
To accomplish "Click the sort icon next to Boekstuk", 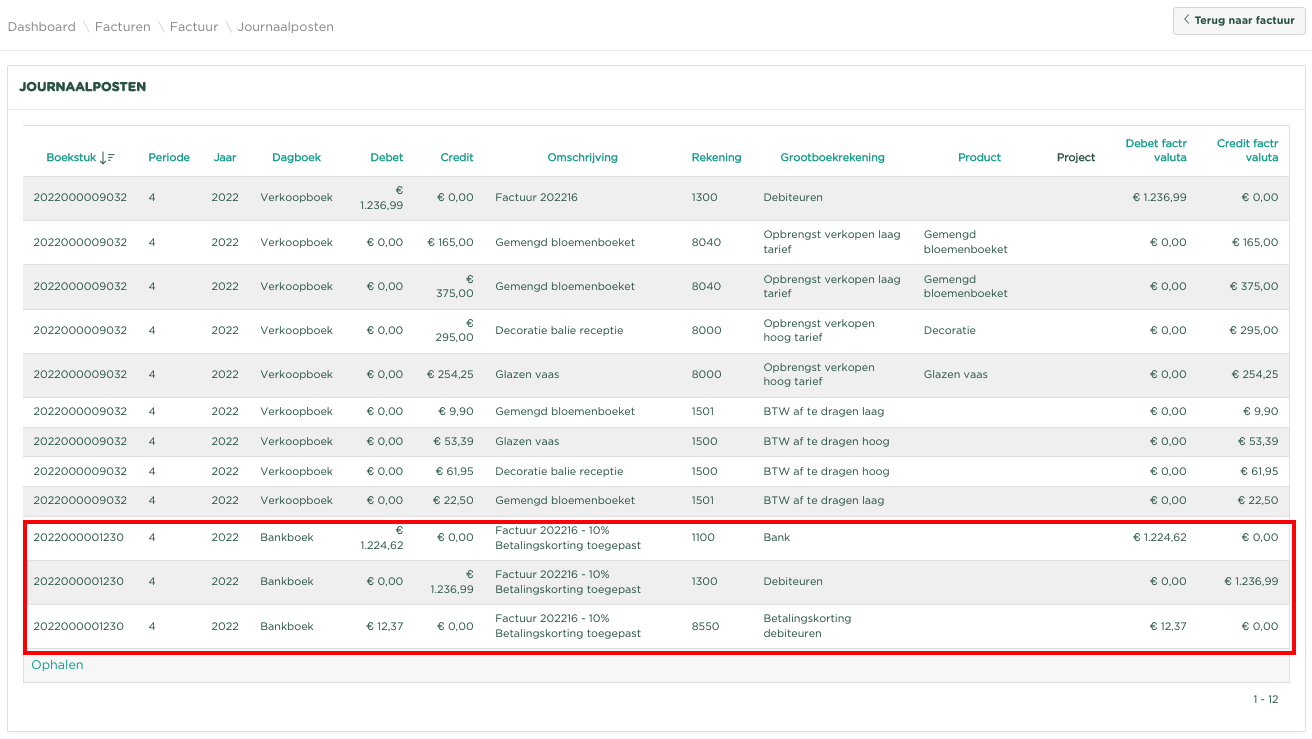I will click(108, 157).
